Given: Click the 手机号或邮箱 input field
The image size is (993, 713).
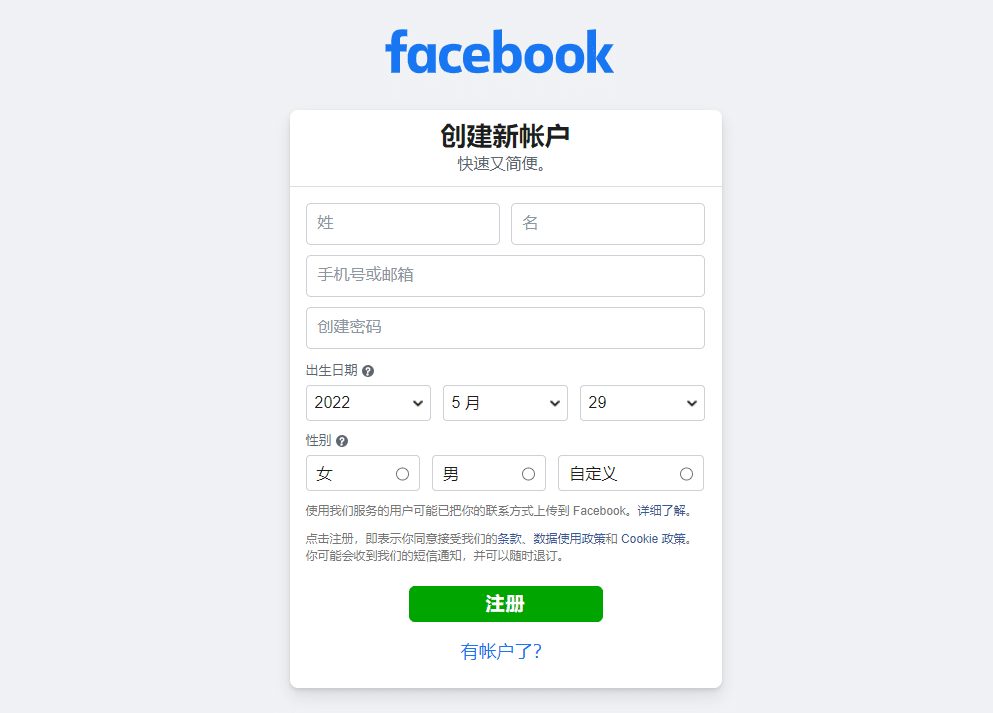Looking at the screenshot, I should click(505, 275).
